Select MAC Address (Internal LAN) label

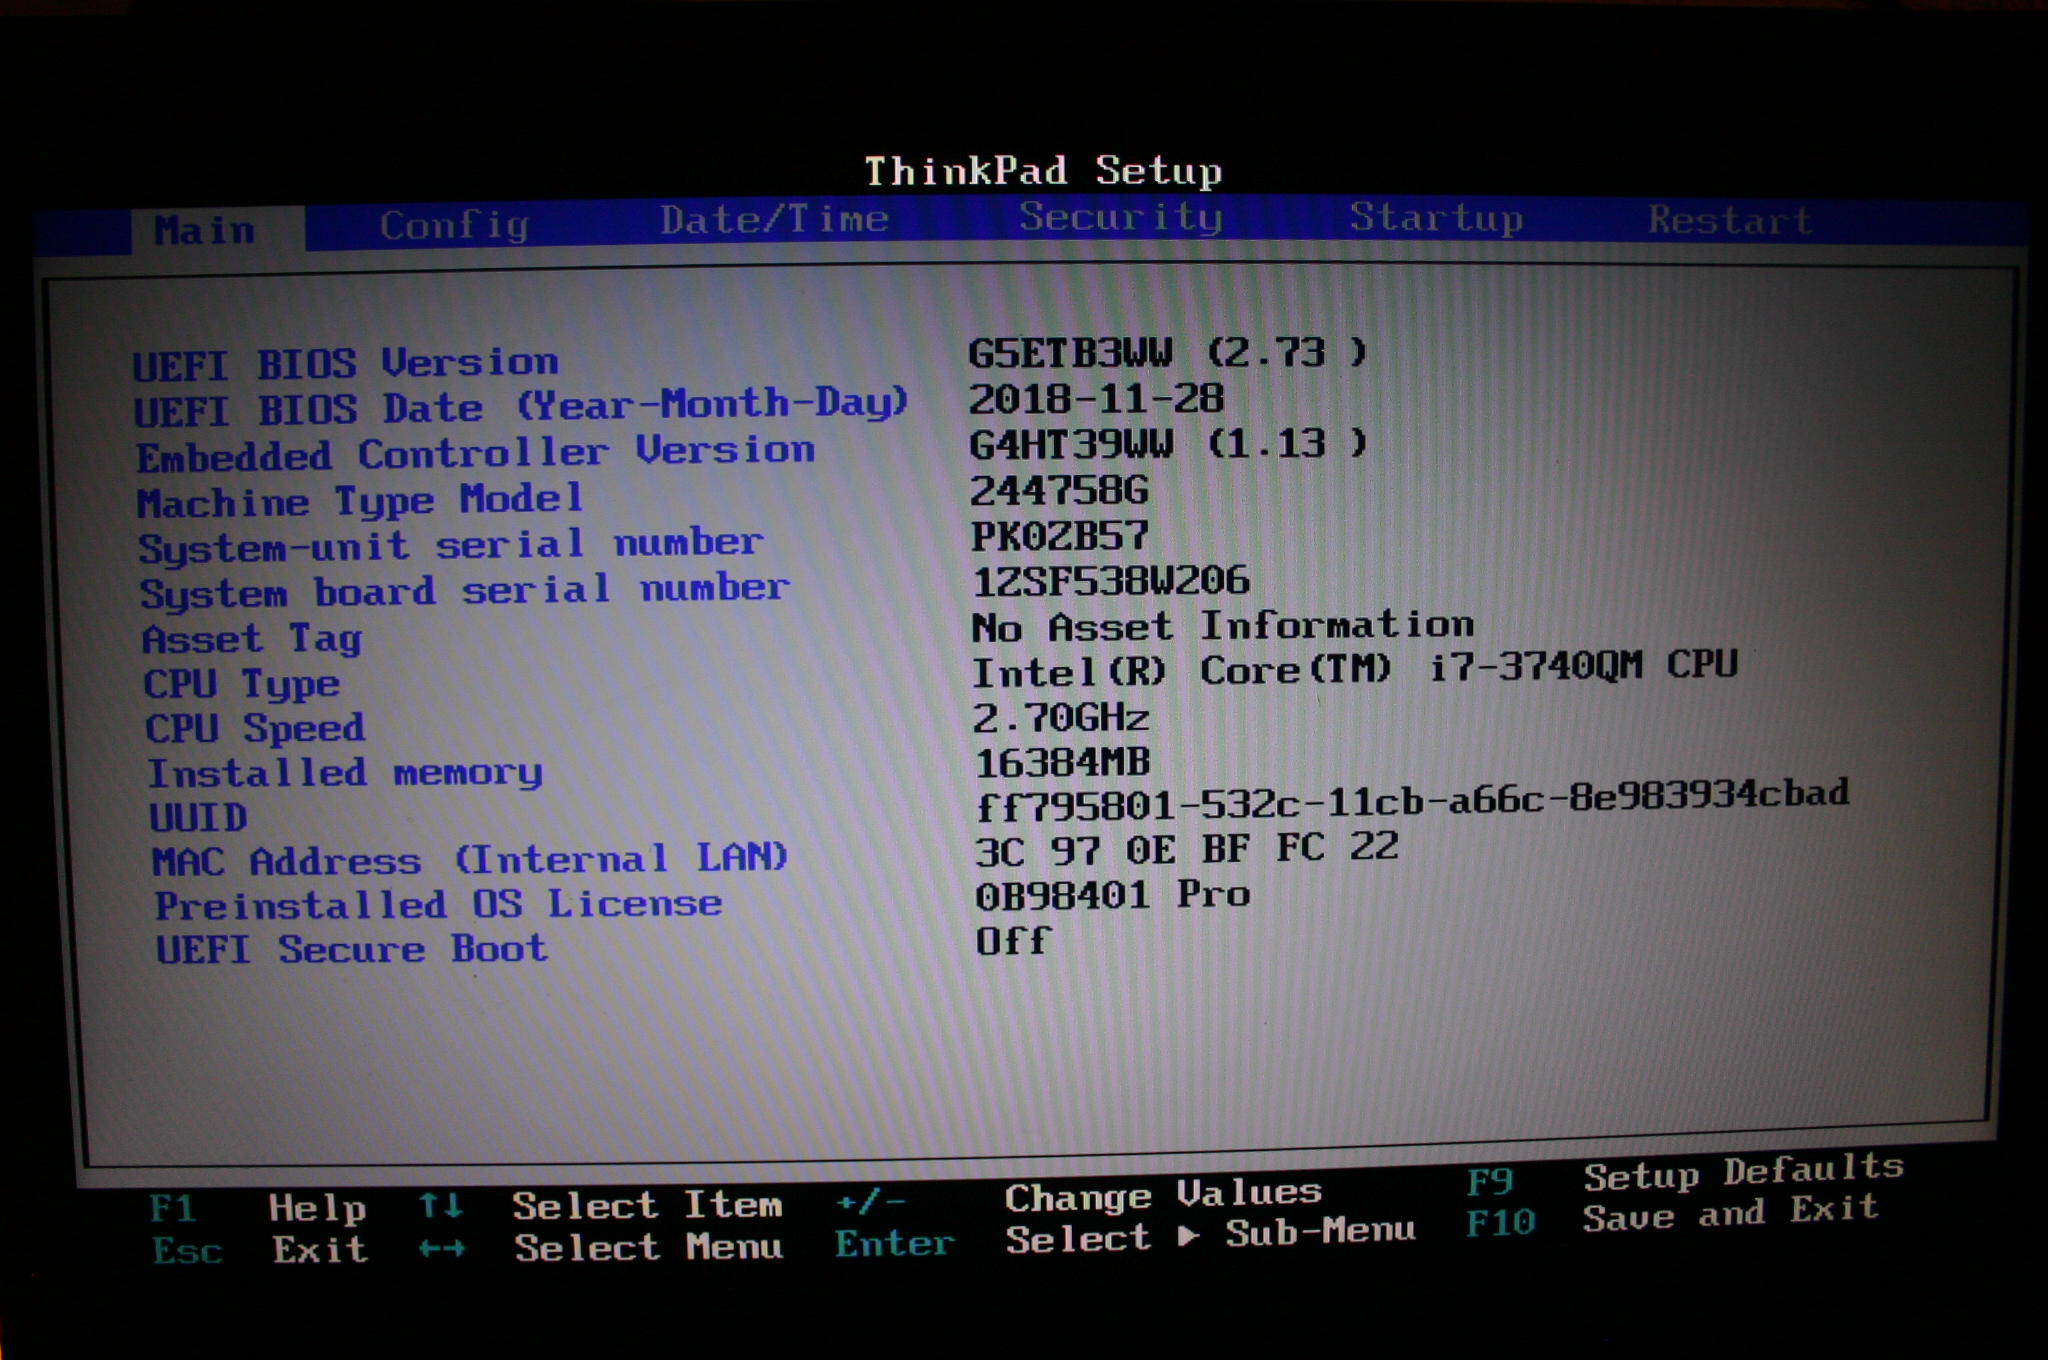(x=470, y=860)
